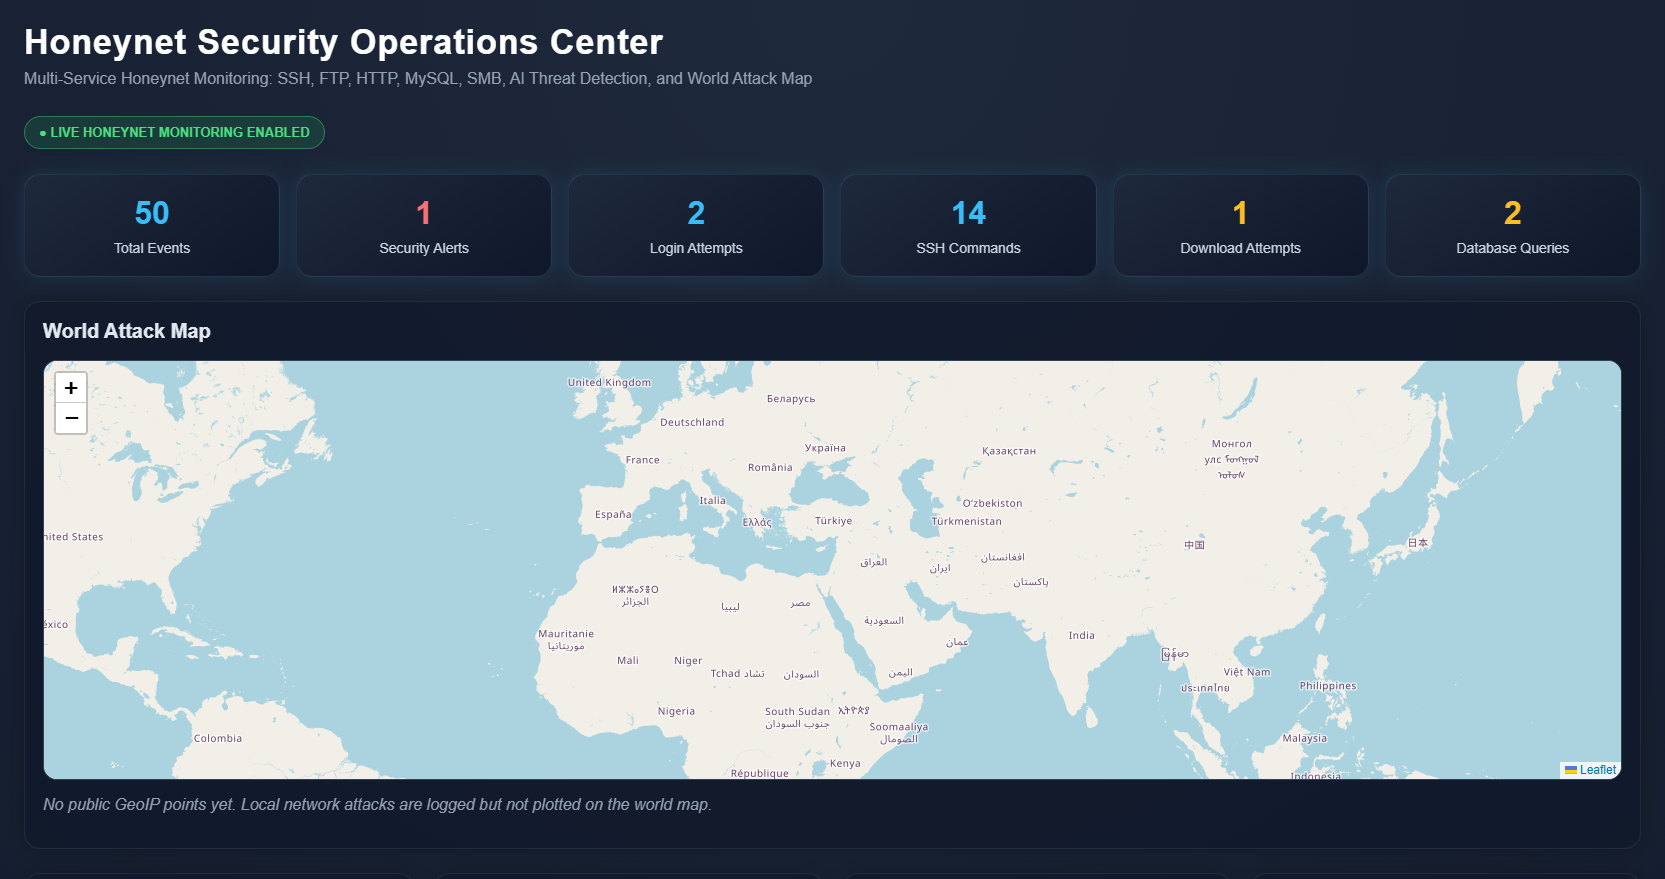Click the Colombia label on the map
Image resolution: width=1665 pixels, height=879 pixels.
point(218,739)
